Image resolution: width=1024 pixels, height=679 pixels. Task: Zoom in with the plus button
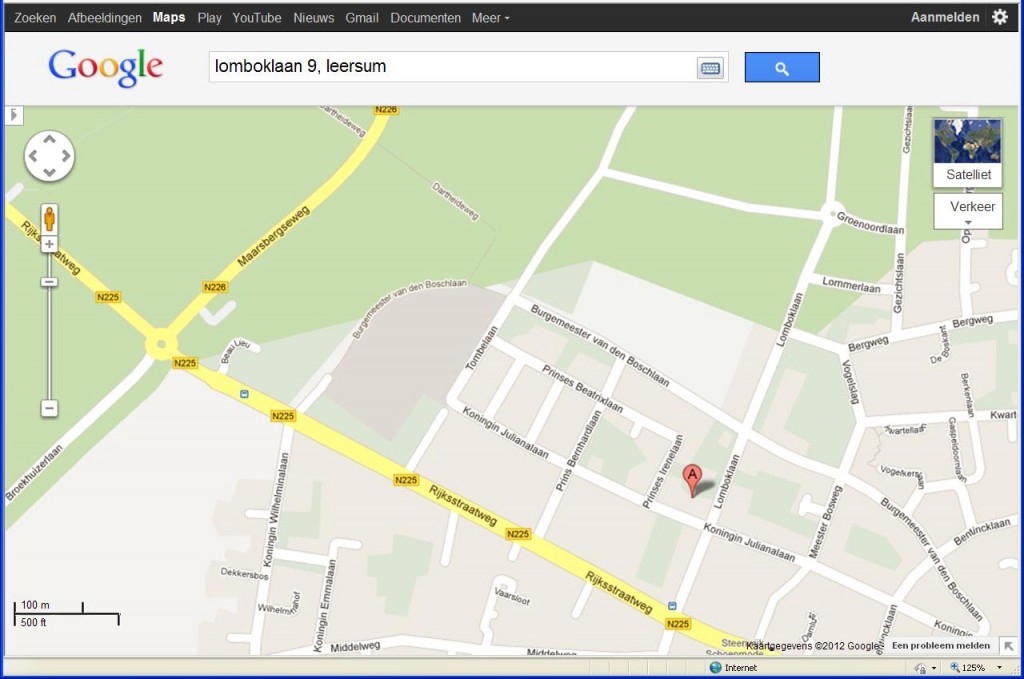tap(49, 244)
